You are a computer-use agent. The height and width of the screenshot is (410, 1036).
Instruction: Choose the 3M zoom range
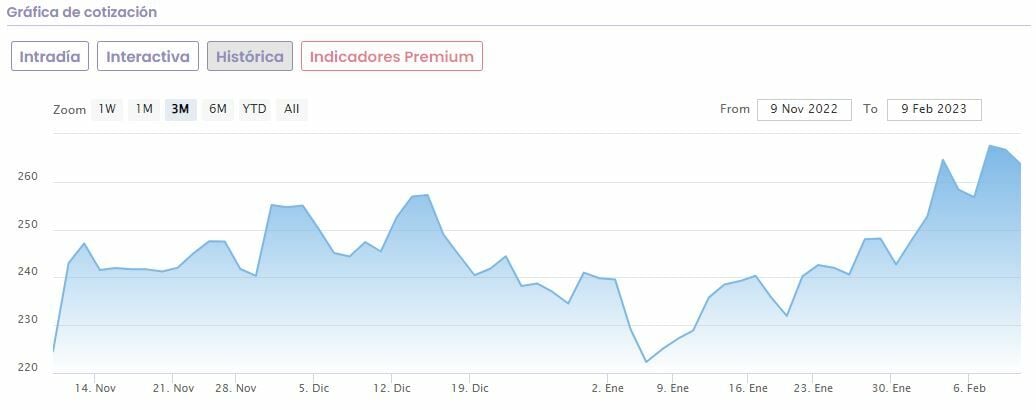181,109
